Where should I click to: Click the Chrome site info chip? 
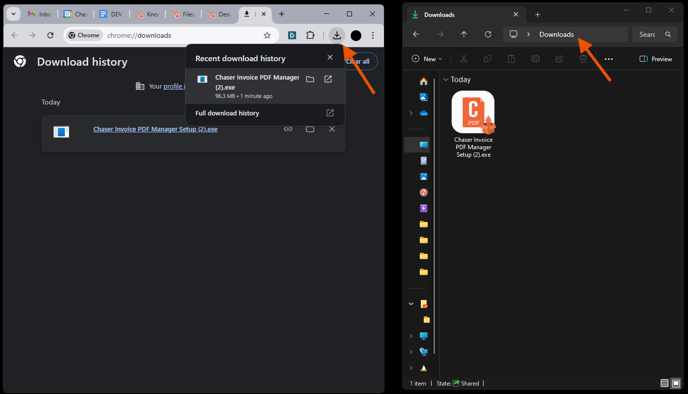[84, 35]
